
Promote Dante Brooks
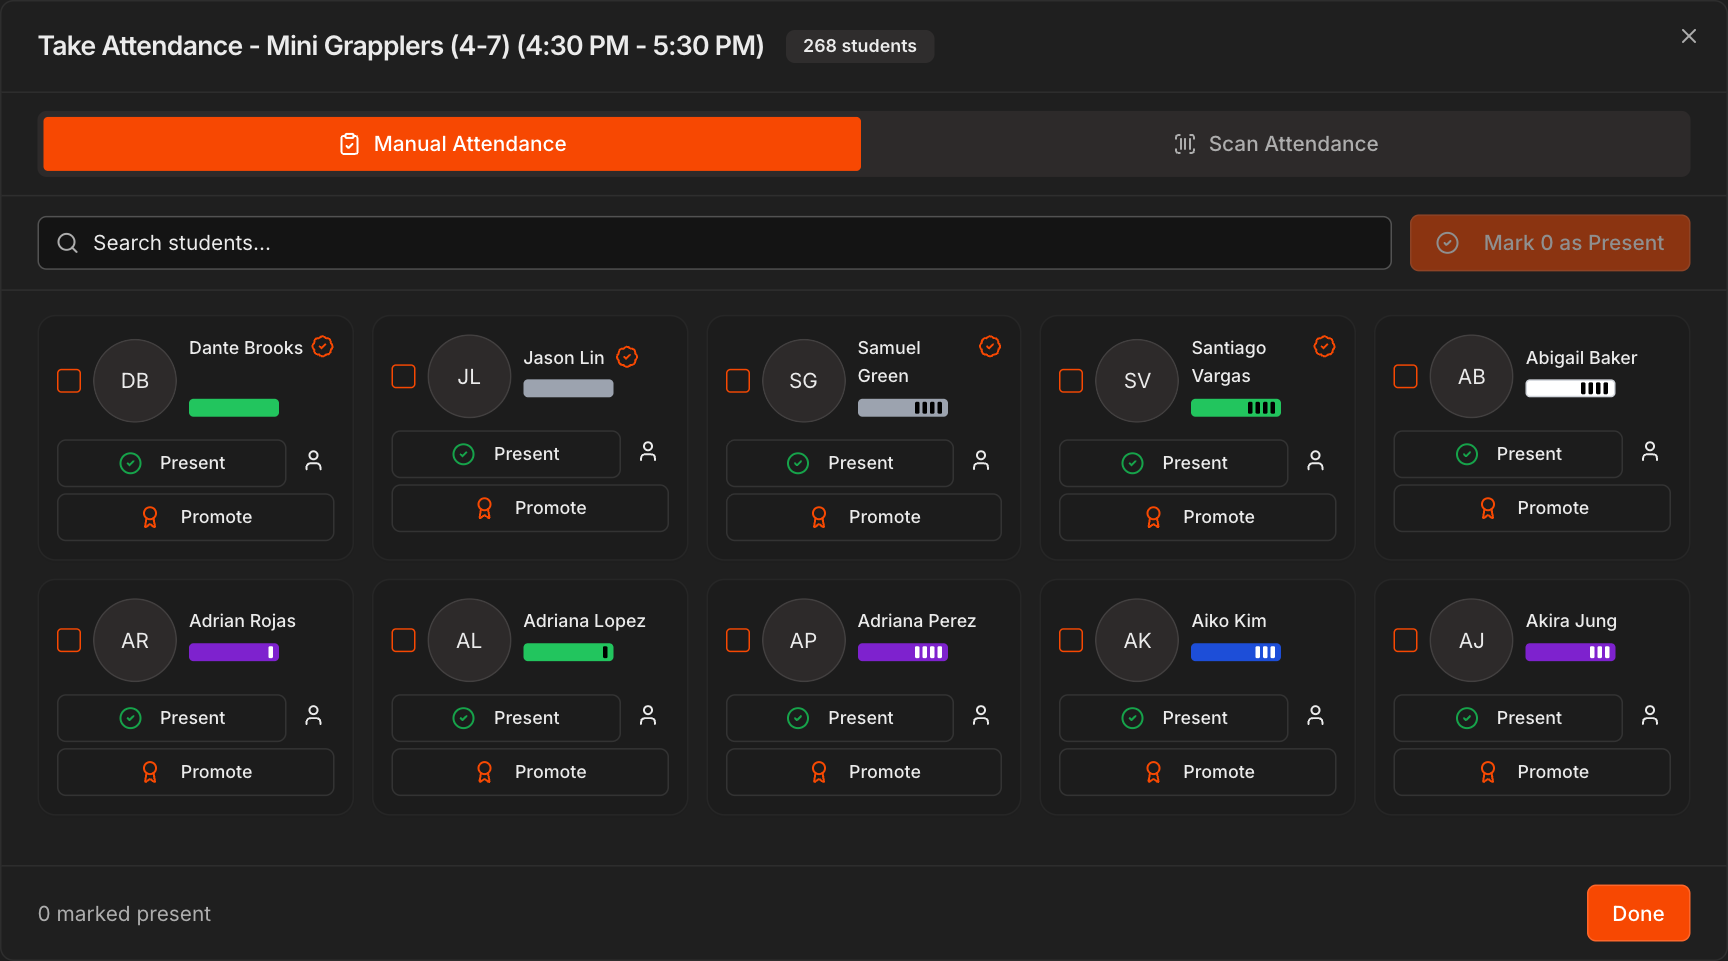click(x=196, y=517)
